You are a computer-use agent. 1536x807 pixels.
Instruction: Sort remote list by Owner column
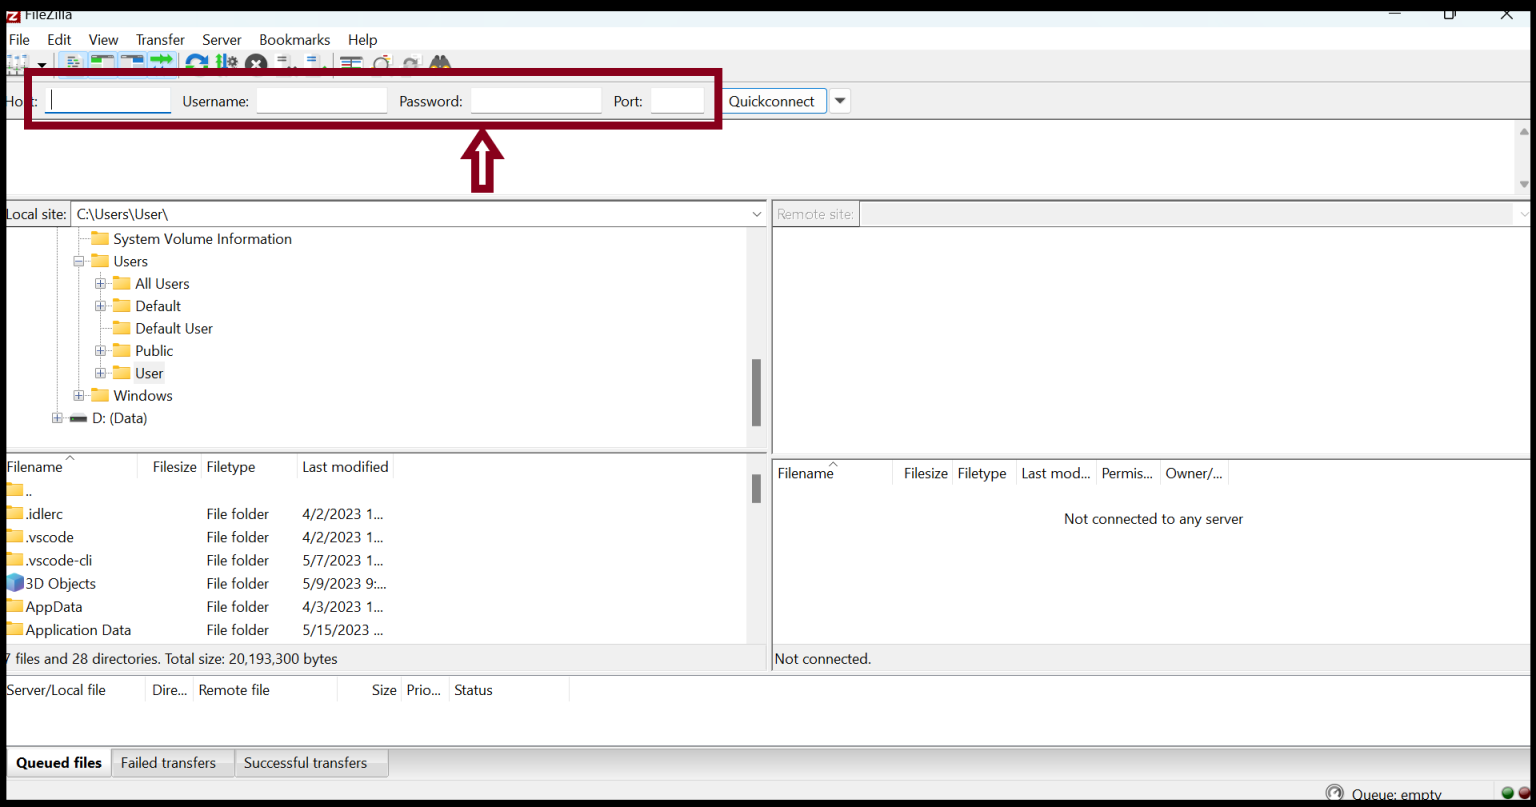tap(1194, 473)
